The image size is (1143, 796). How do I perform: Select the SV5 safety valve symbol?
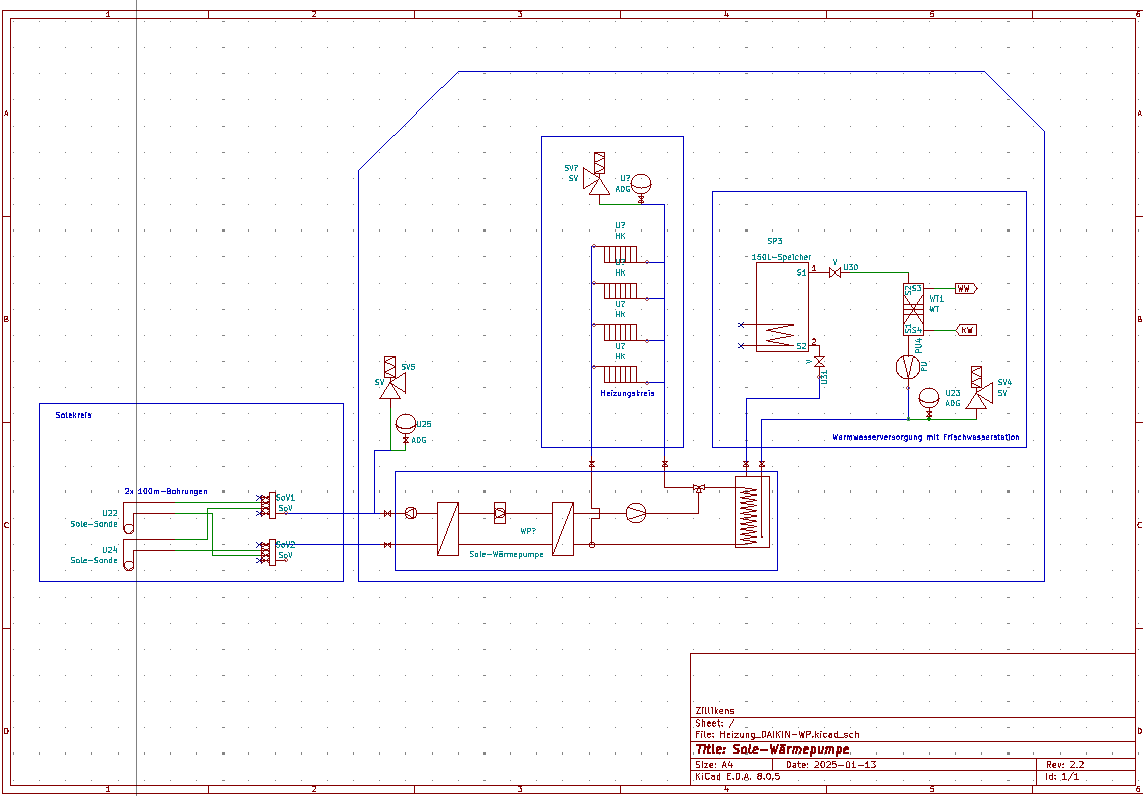[389, 385]
